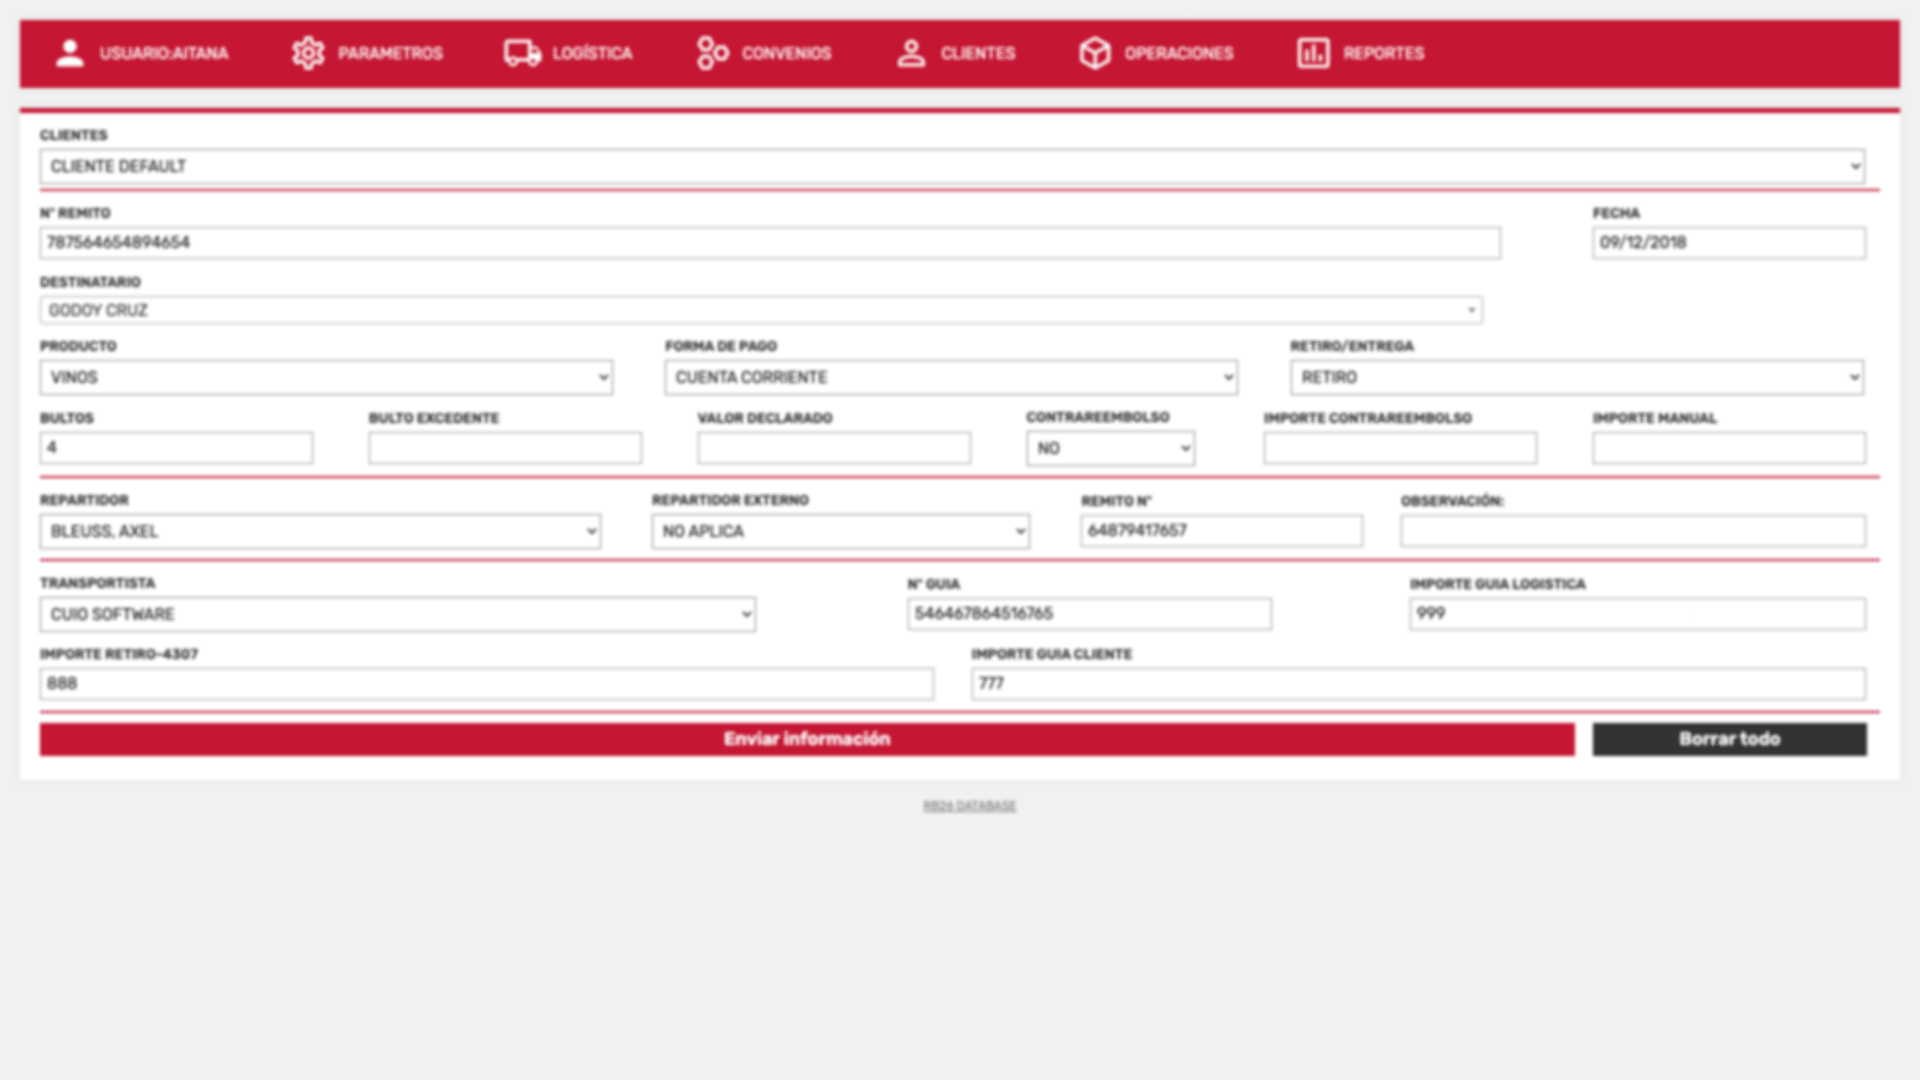Open the Repartidor Externo dropdown
Viewport: 1920px width, 1080px height.
tap(840, 531)
